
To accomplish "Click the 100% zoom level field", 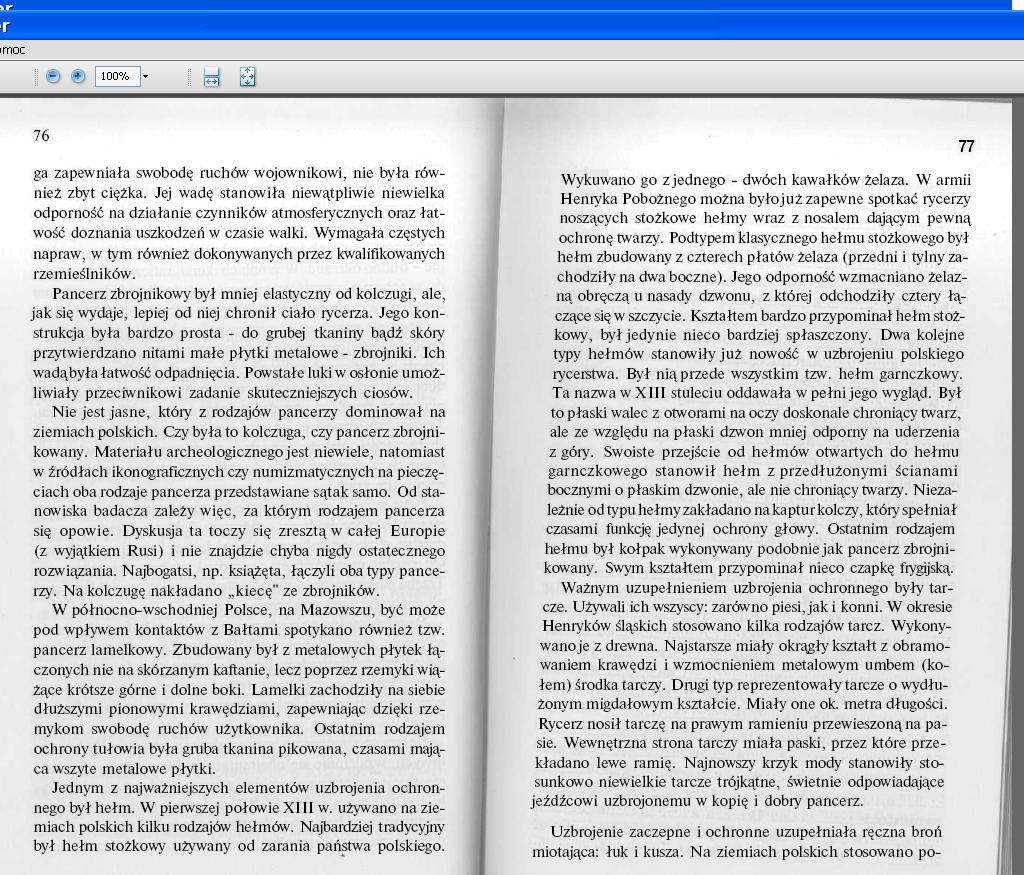I will (x=117, y=76).
